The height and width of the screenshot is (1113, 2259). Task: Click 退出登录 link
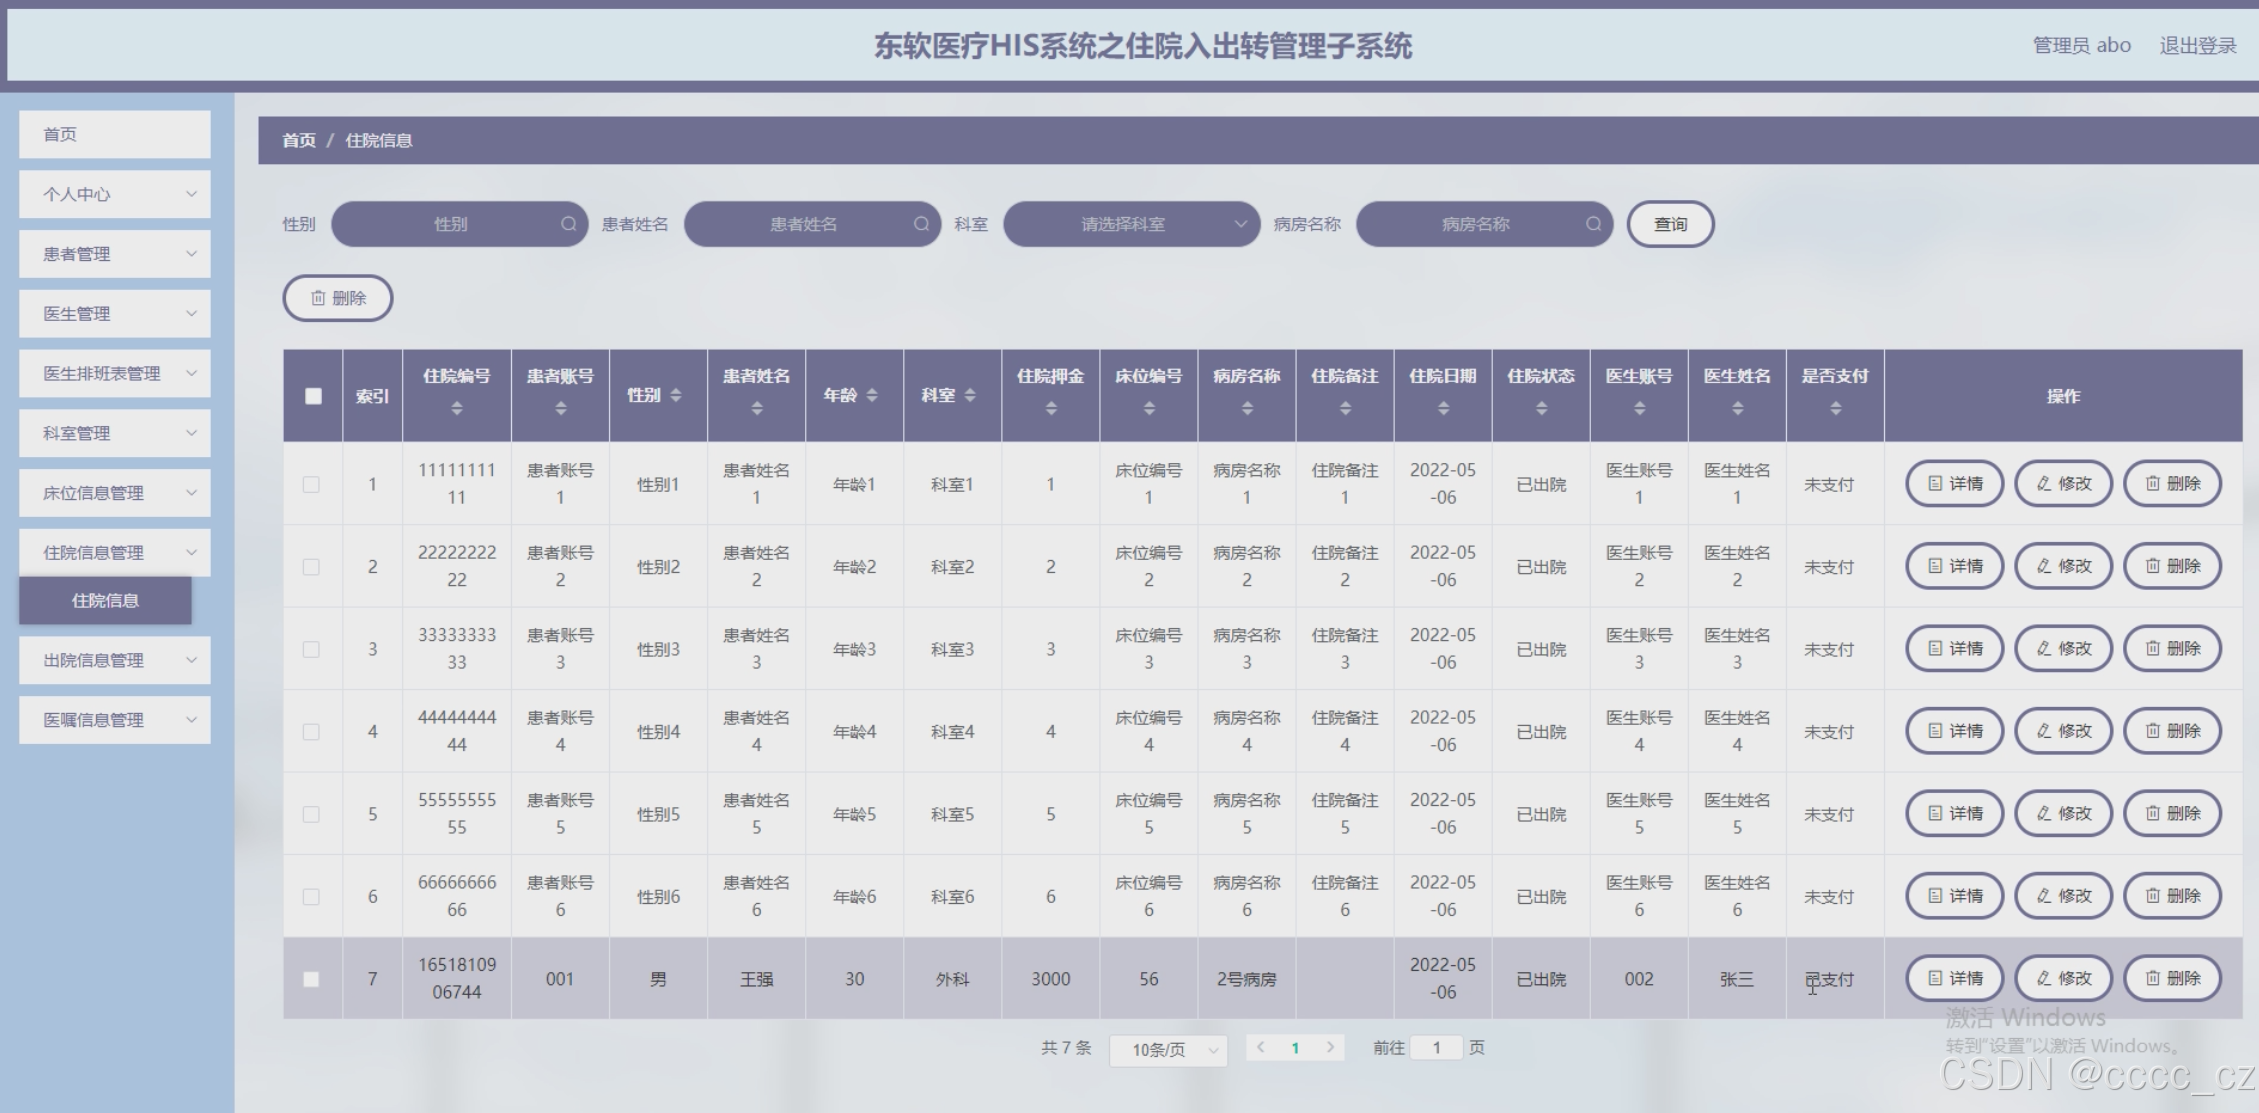pos(2197,45)
